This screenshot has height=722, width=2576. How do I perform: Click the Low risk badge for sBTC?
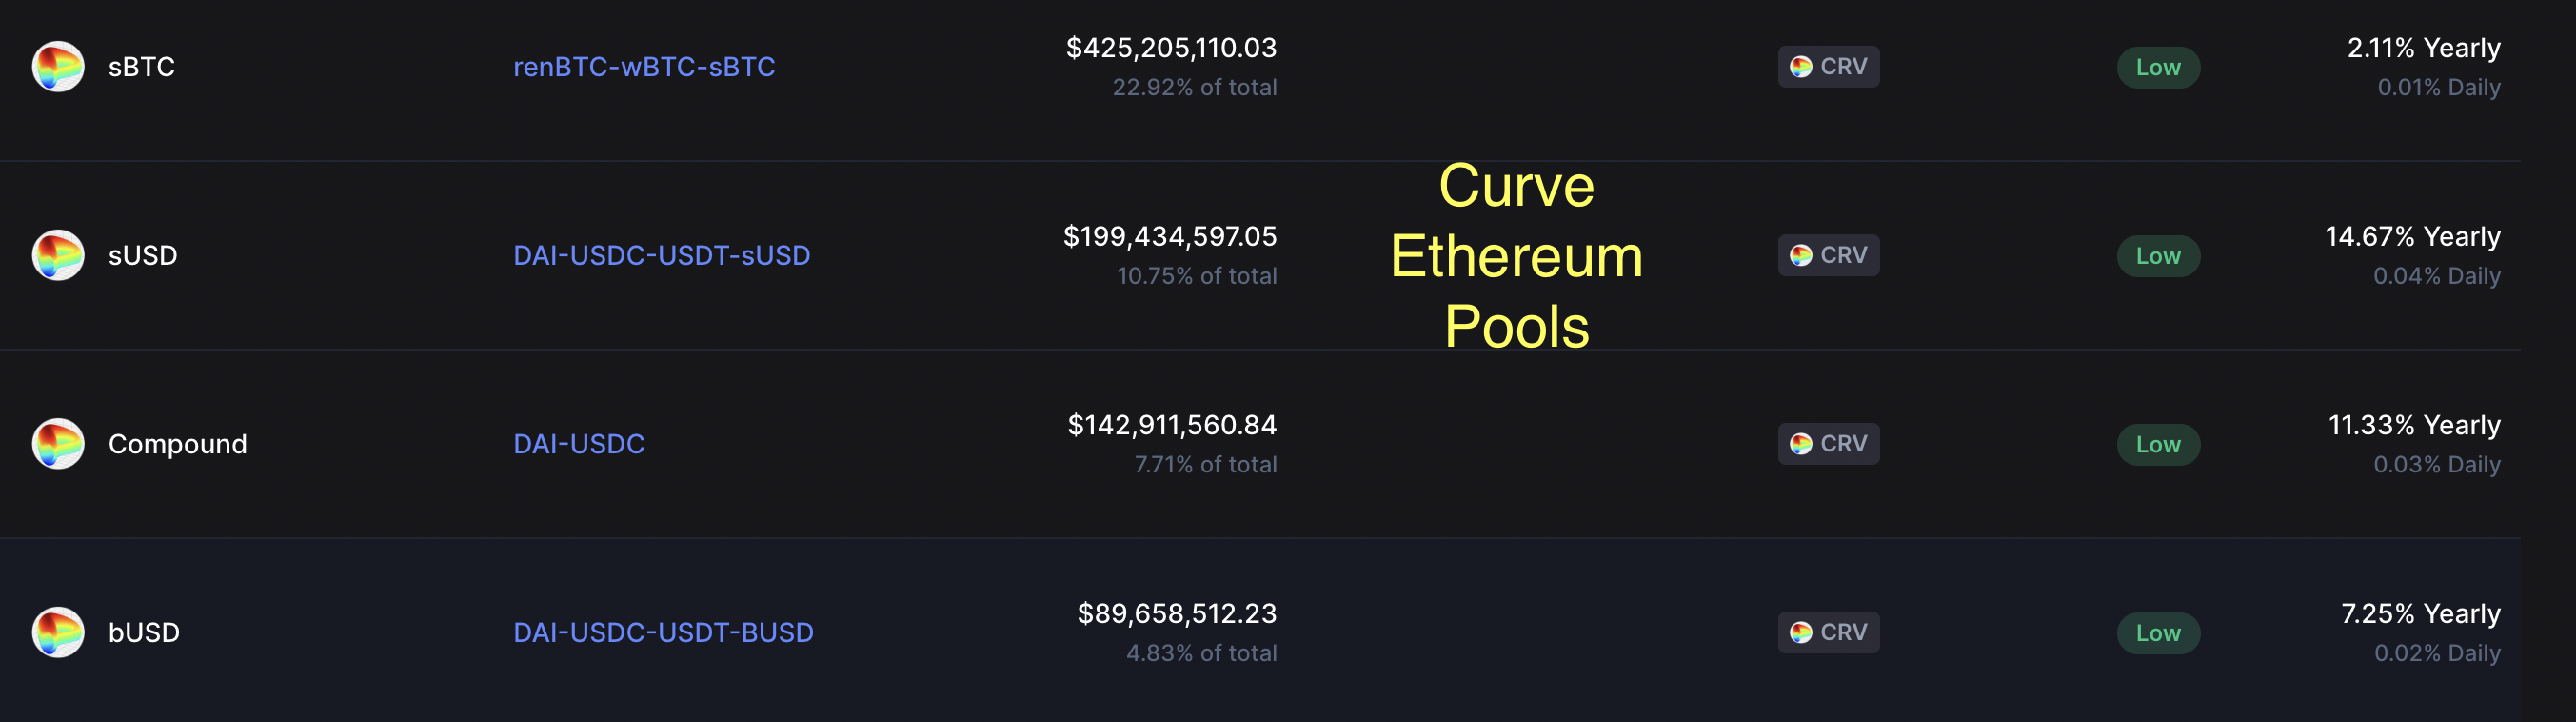2158,68
